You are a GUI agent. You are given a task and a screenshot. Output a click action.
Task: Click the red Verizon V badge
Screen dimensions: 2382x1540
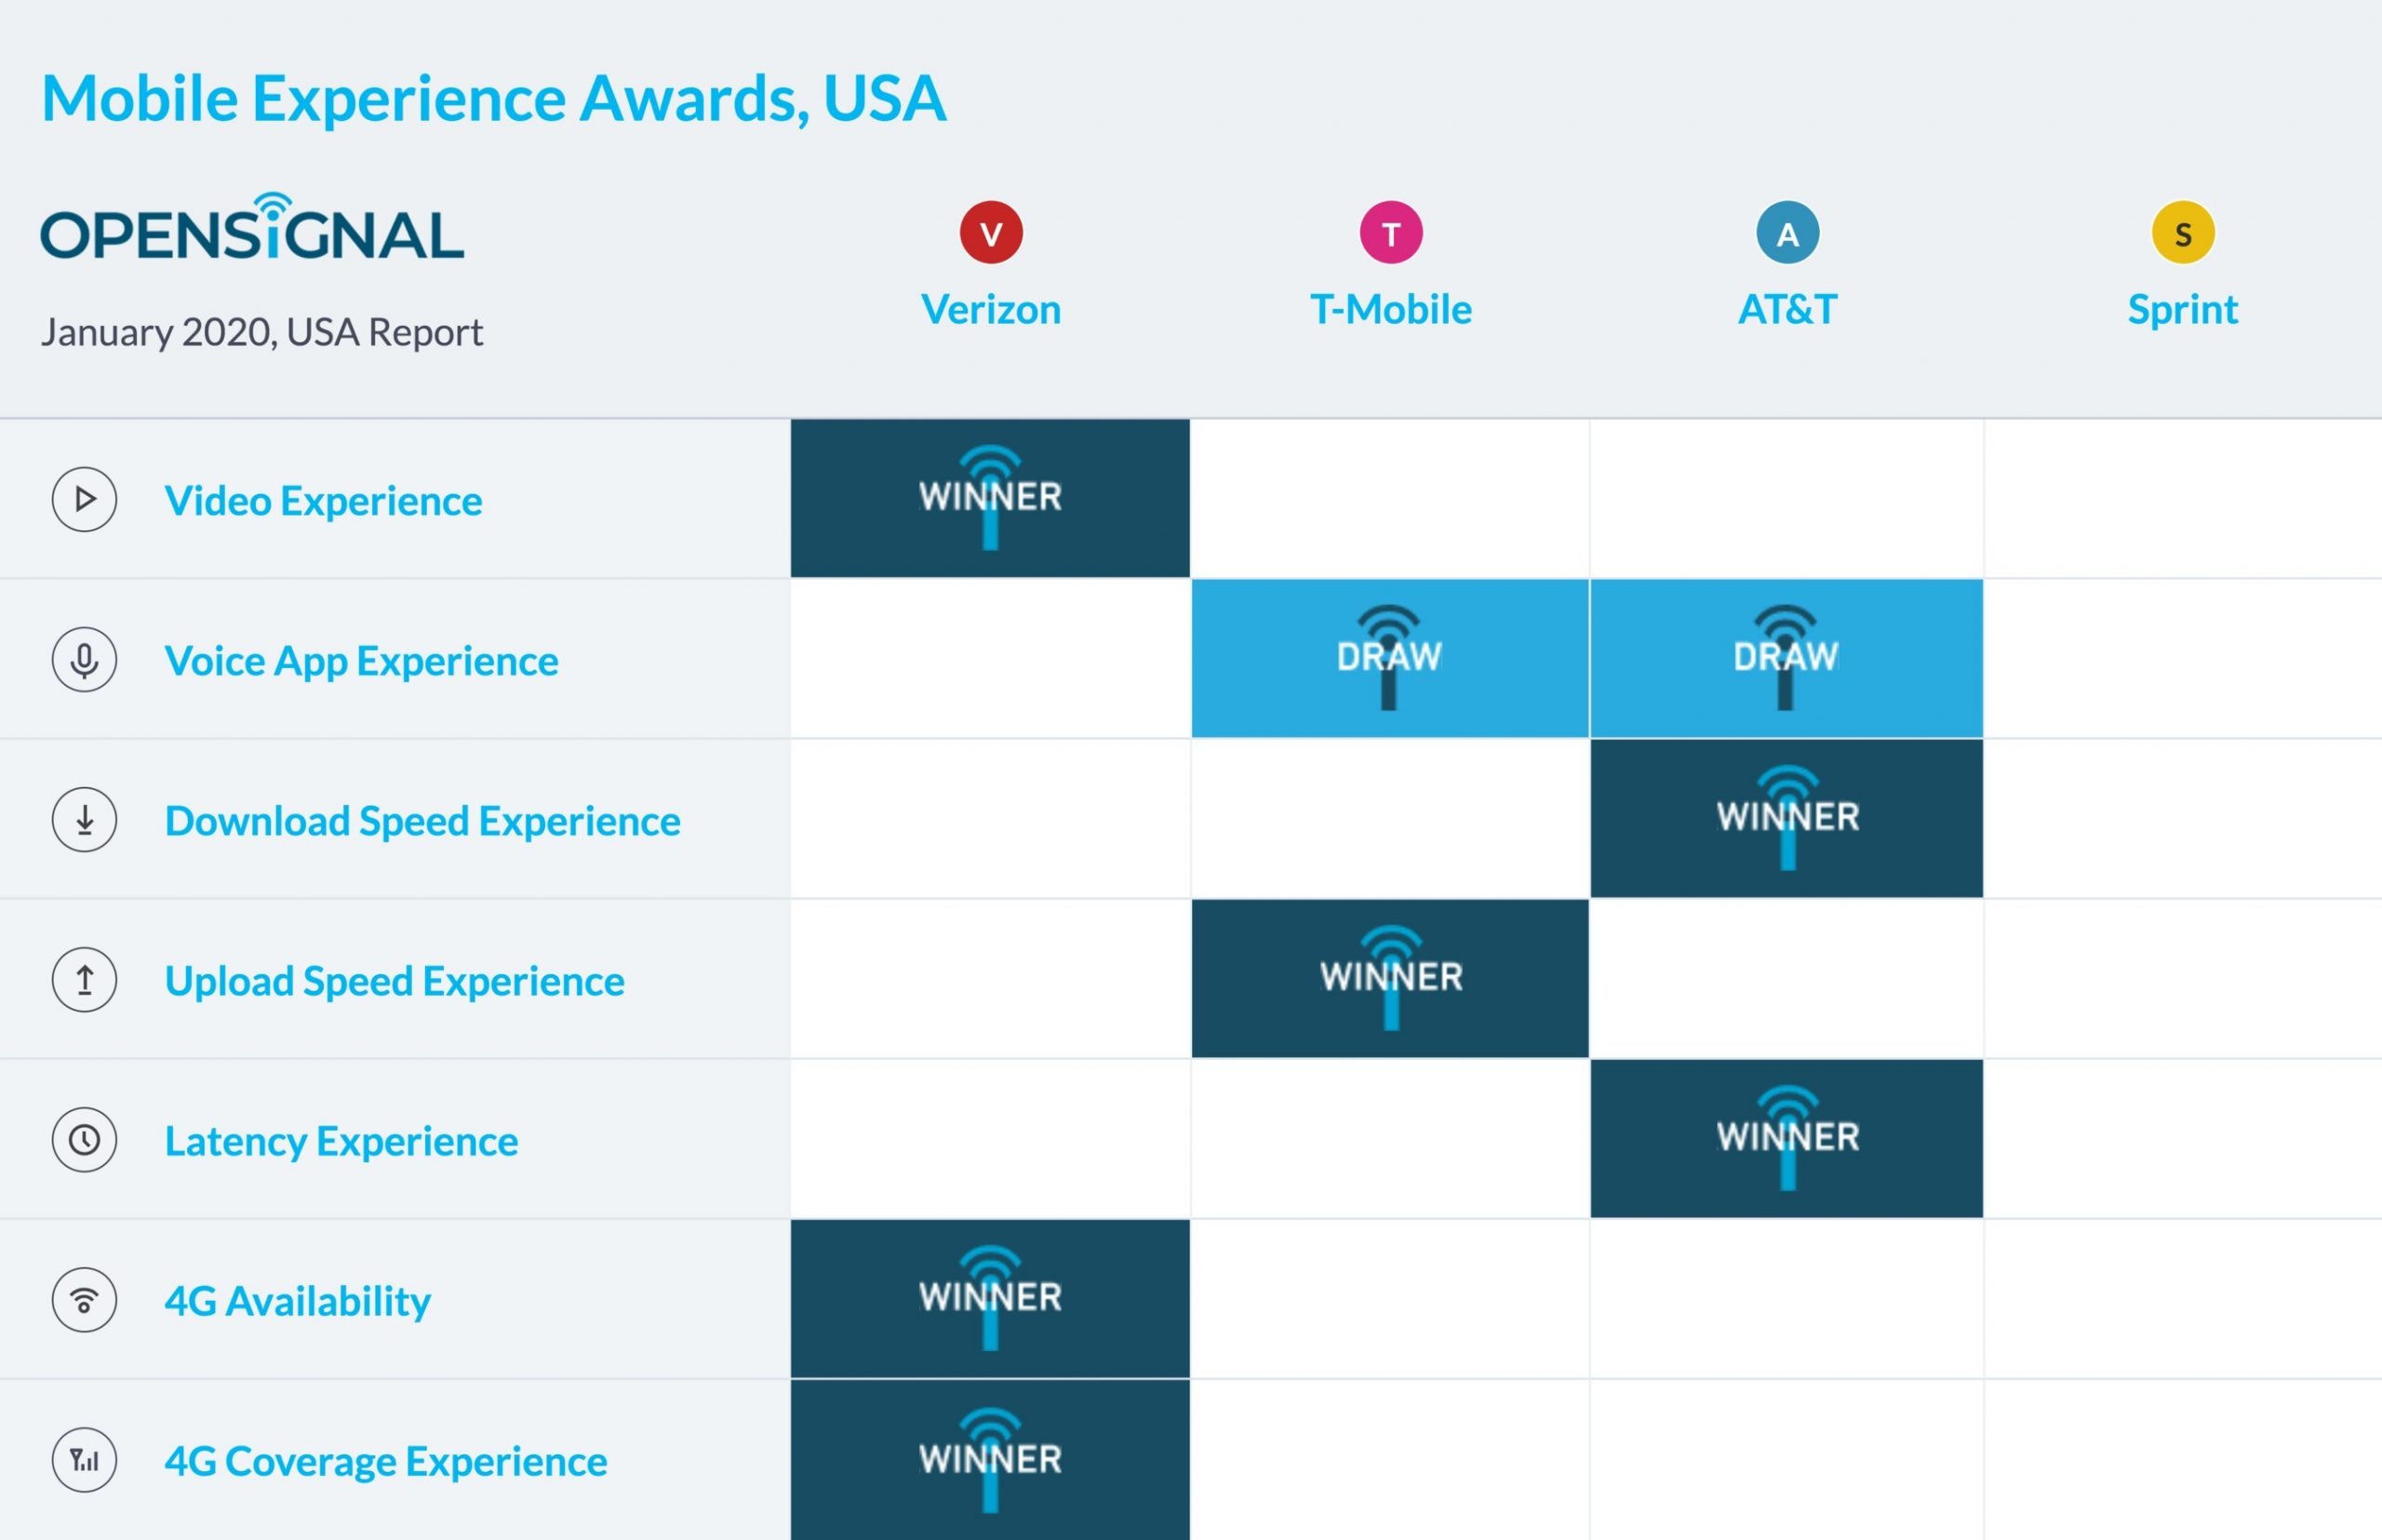pyautogui.click(x=991, y=232)
